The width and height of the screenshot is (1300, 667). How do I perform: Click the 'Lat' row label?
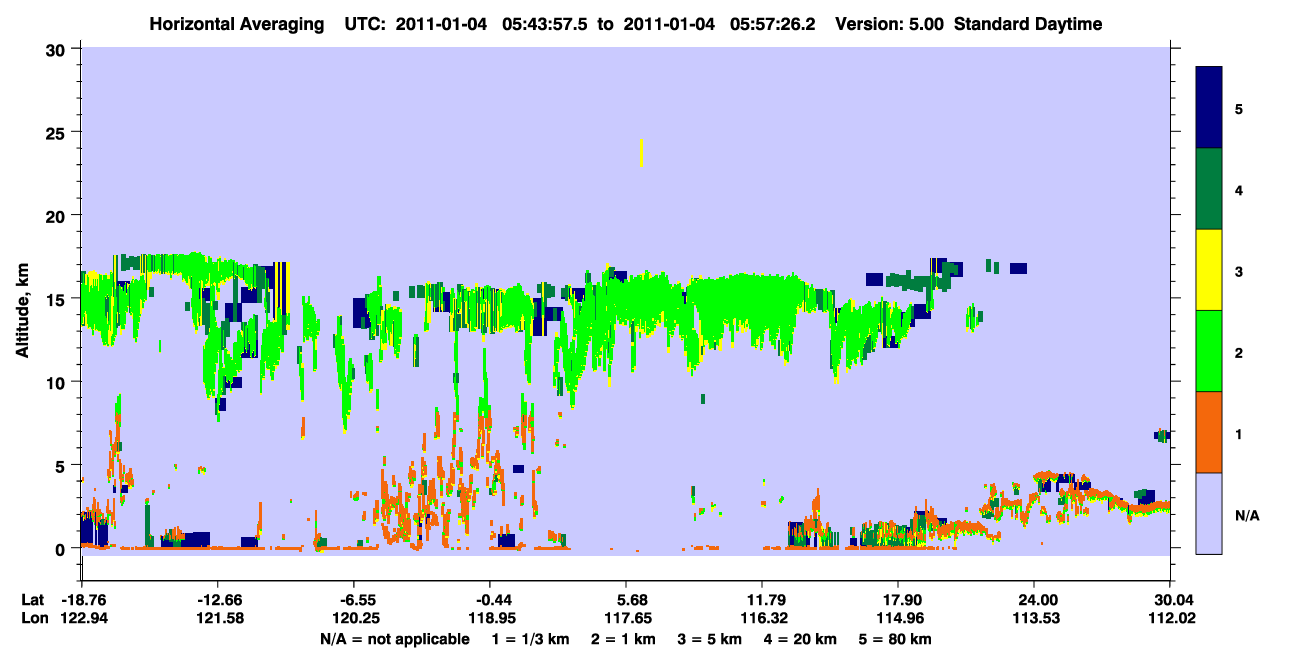33,600
